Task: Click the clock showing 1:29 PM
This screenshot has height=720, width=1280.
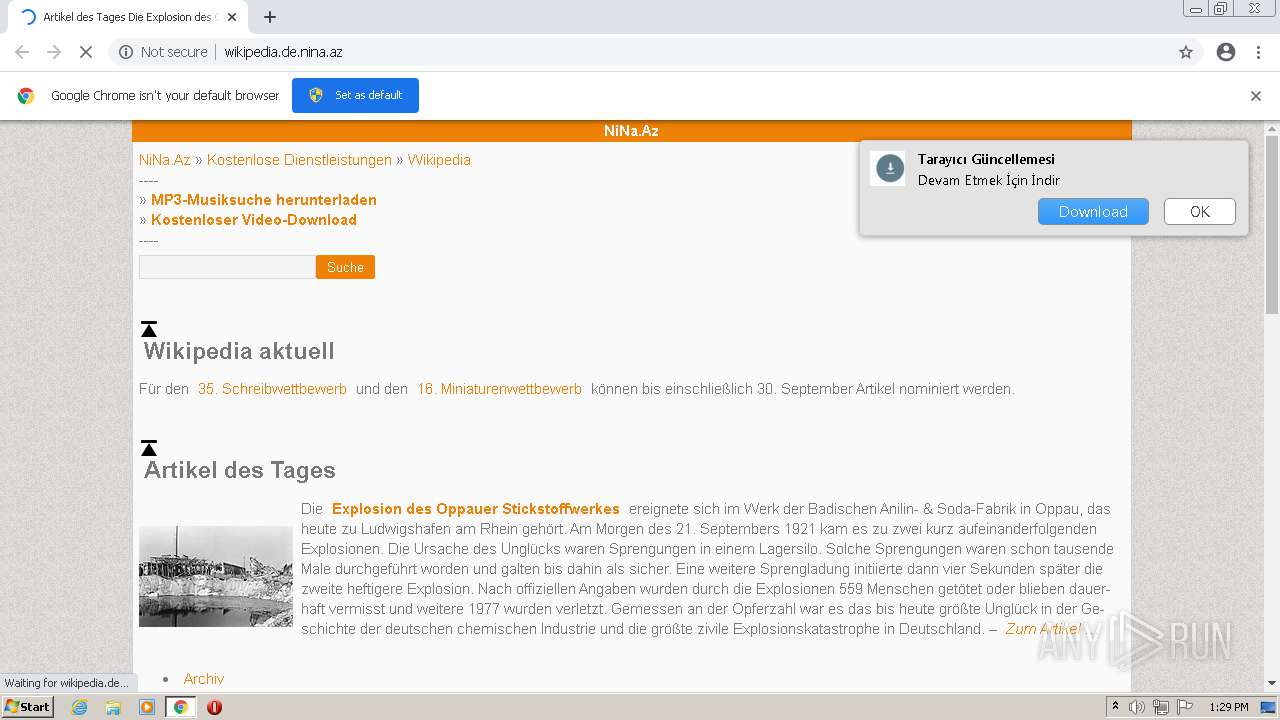Action: (1229, 707)
